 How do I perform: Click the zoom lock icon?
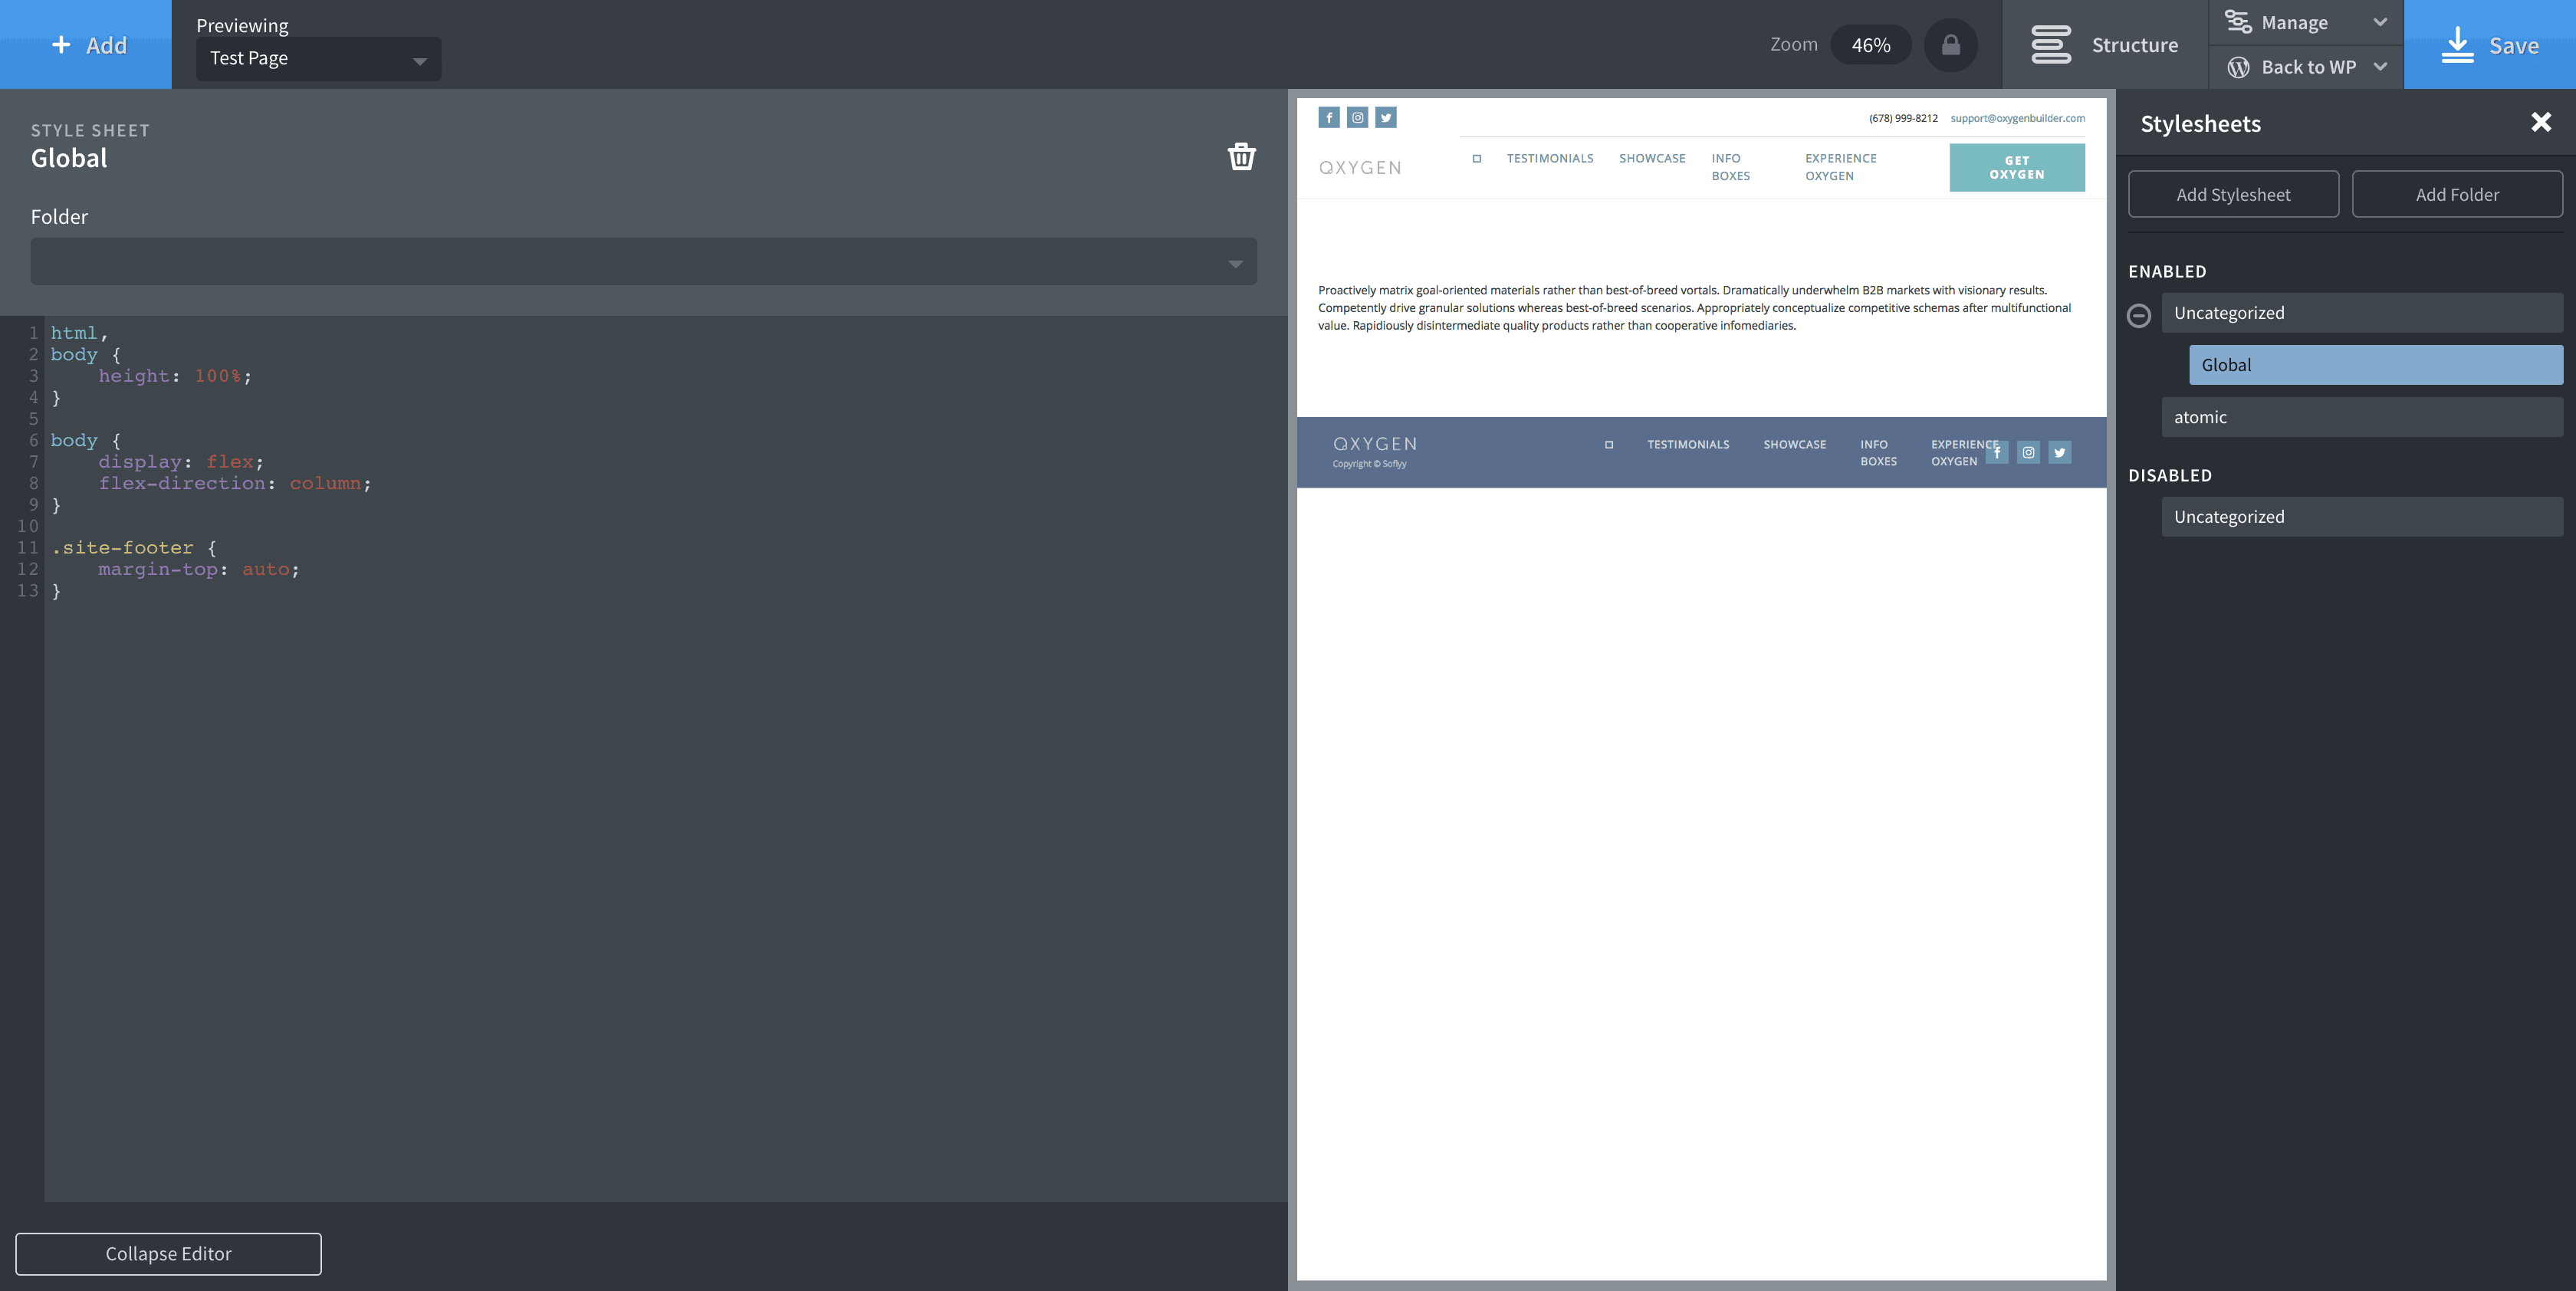1950,45
